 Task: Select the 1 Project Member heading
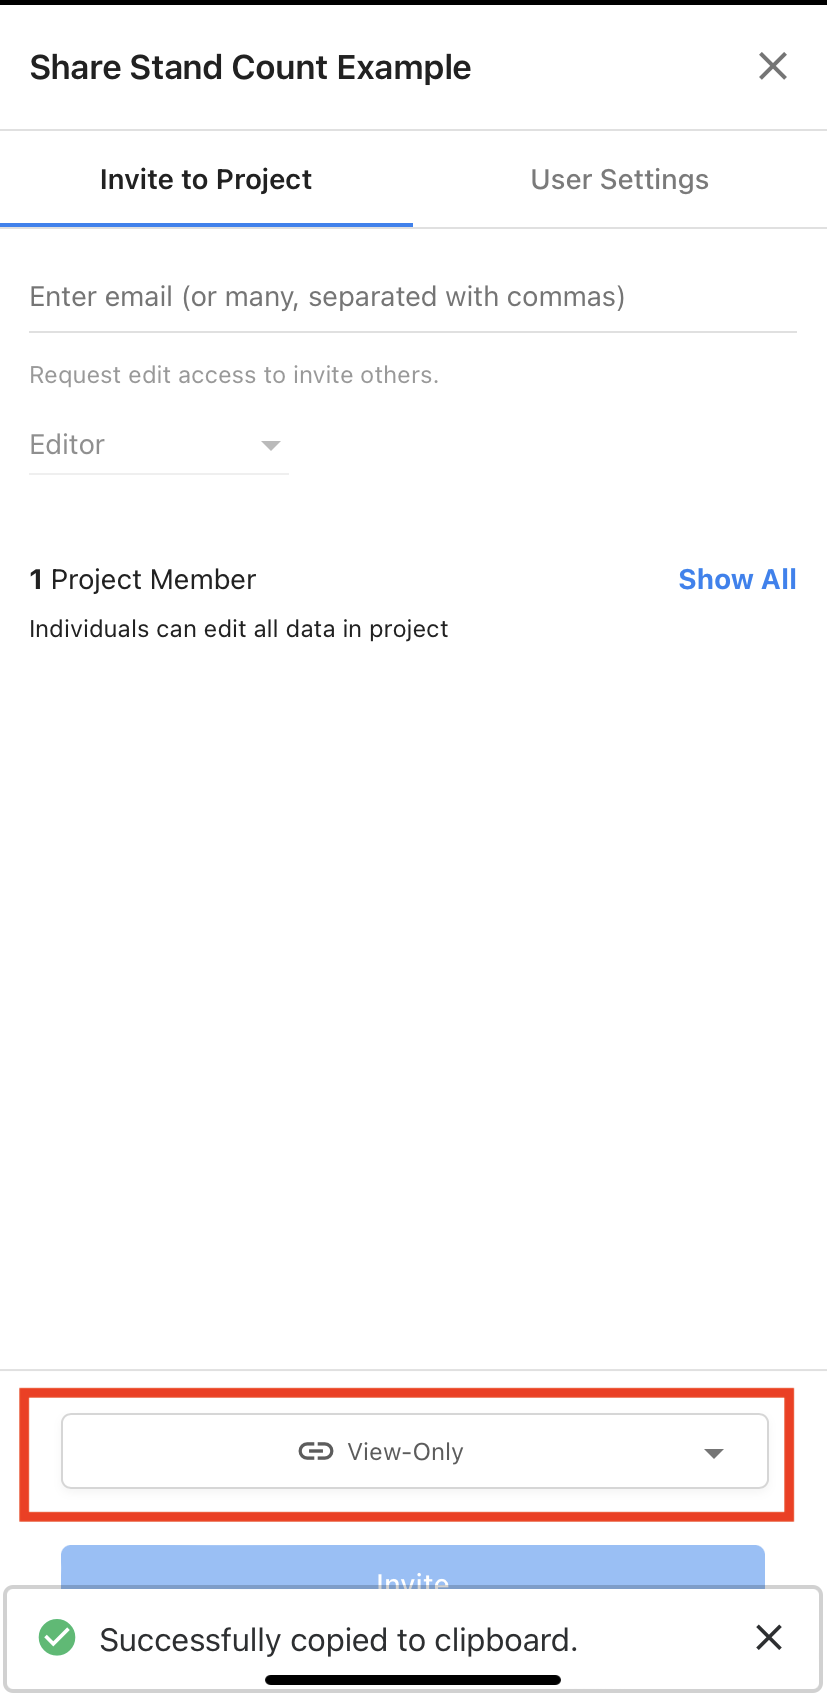[143, 580]
